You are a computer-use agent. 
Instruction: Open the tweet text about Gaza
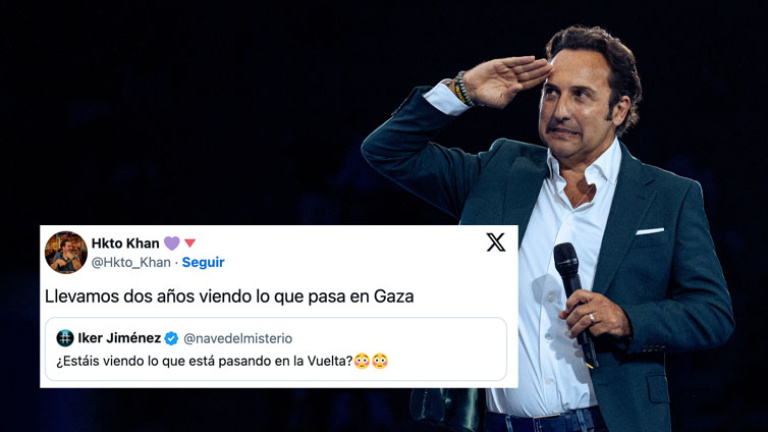click(x=229, y=296)
